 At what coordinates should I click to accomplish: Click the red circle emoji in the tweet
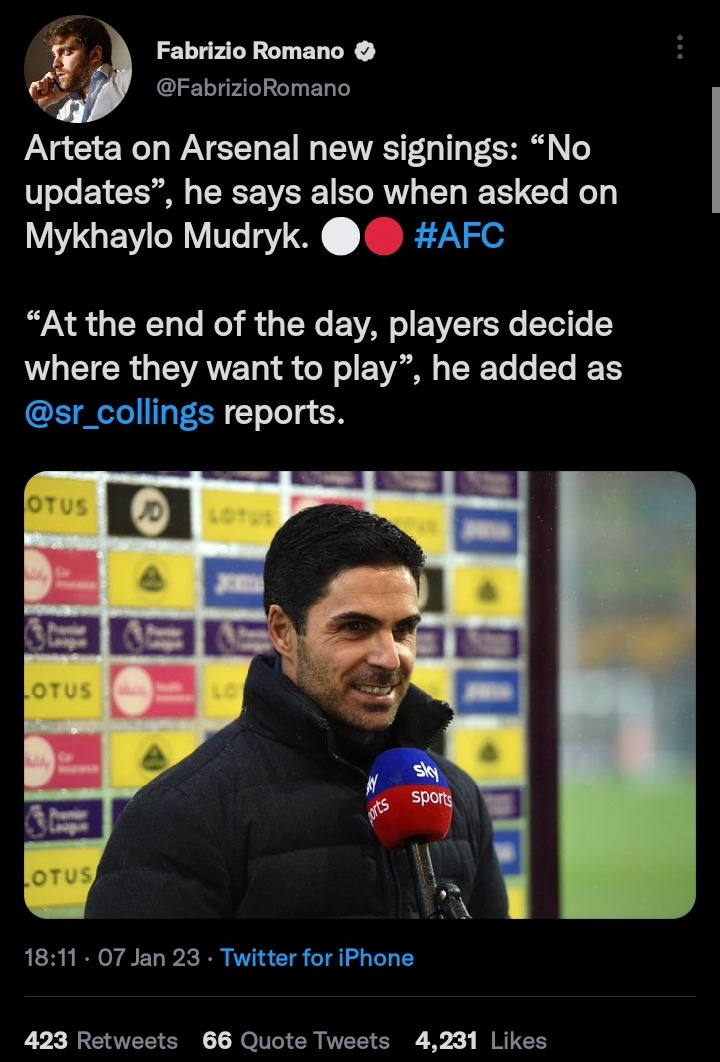(384, 237)
